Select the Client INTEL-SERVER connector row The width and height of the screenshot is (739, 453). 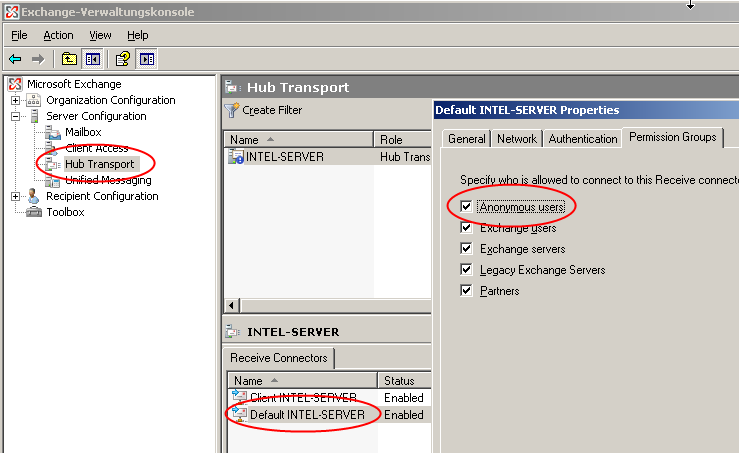point(330,397)
